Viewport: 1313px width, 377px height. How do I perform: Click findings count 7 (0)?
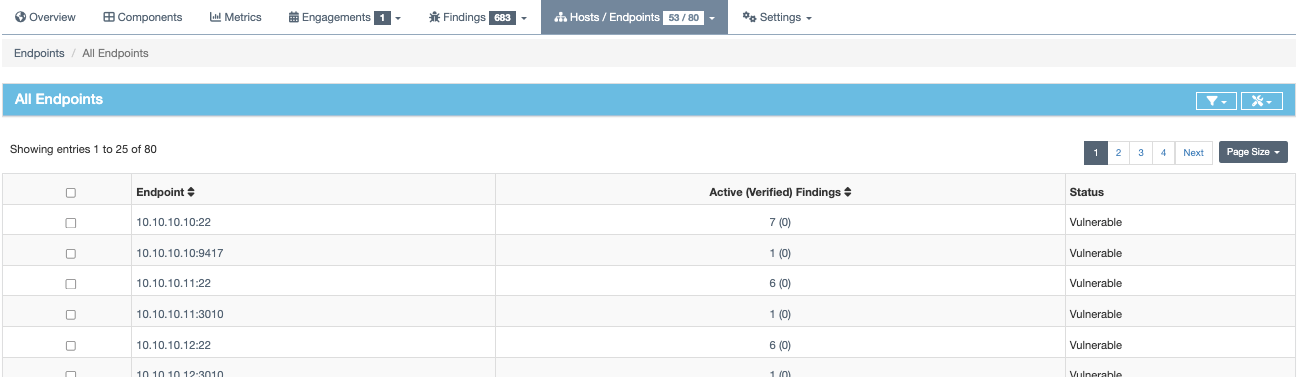(x=780, y=222)
